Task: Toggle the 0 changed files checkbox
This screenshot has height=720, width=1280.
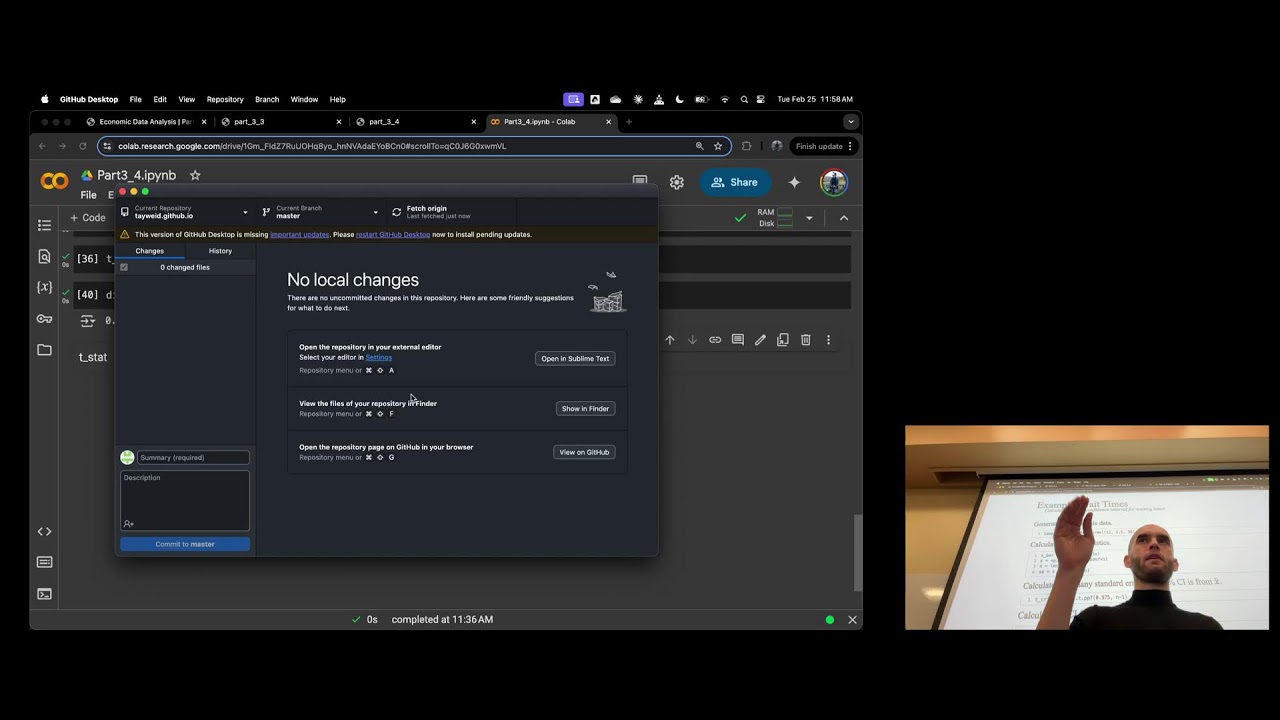Action: 124,267
